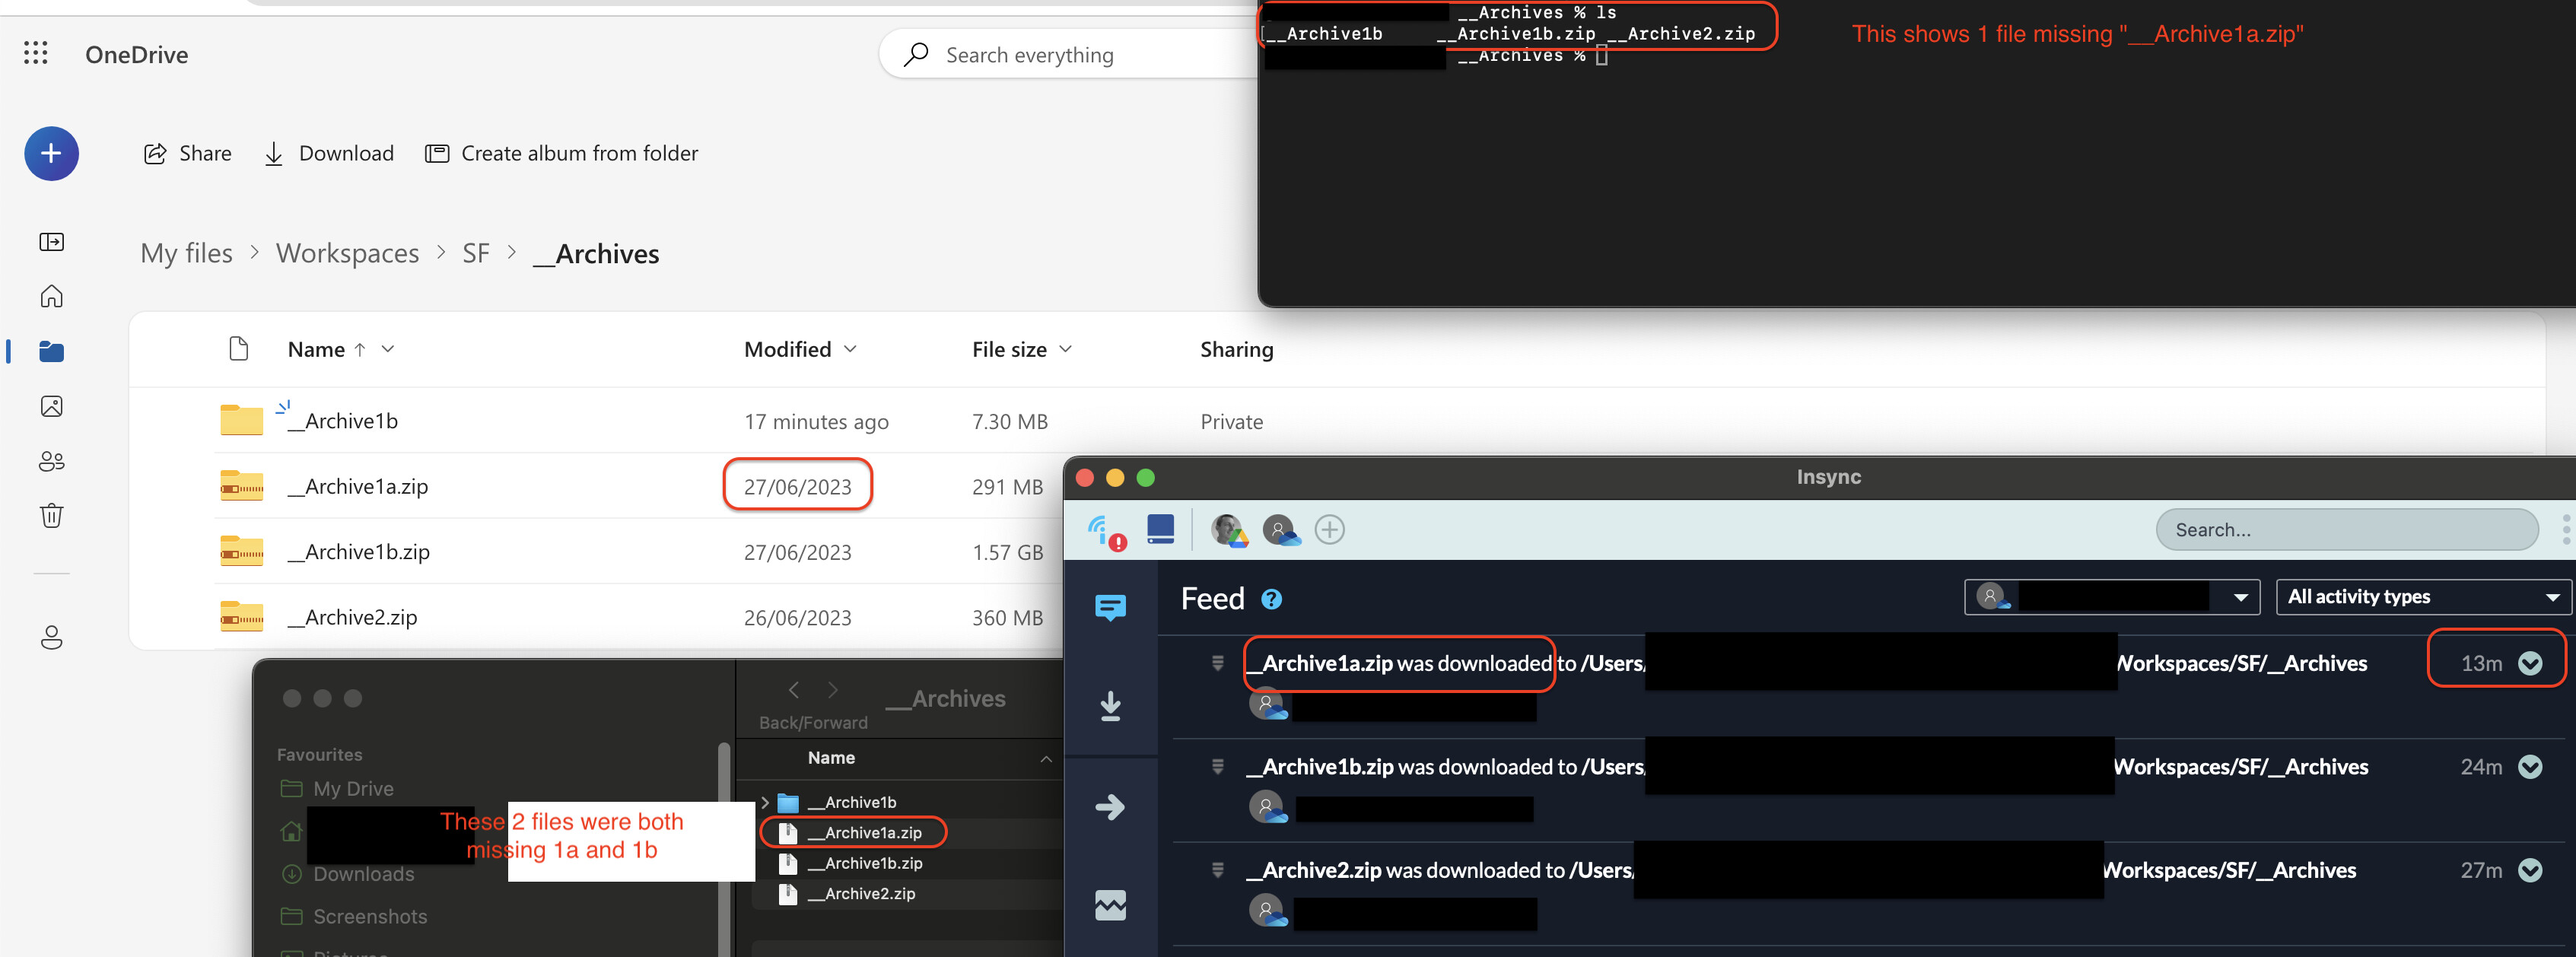Open the OneDrive app launcher grid
This screenshot has width=2576, height=957.
(x=36, y=53)
